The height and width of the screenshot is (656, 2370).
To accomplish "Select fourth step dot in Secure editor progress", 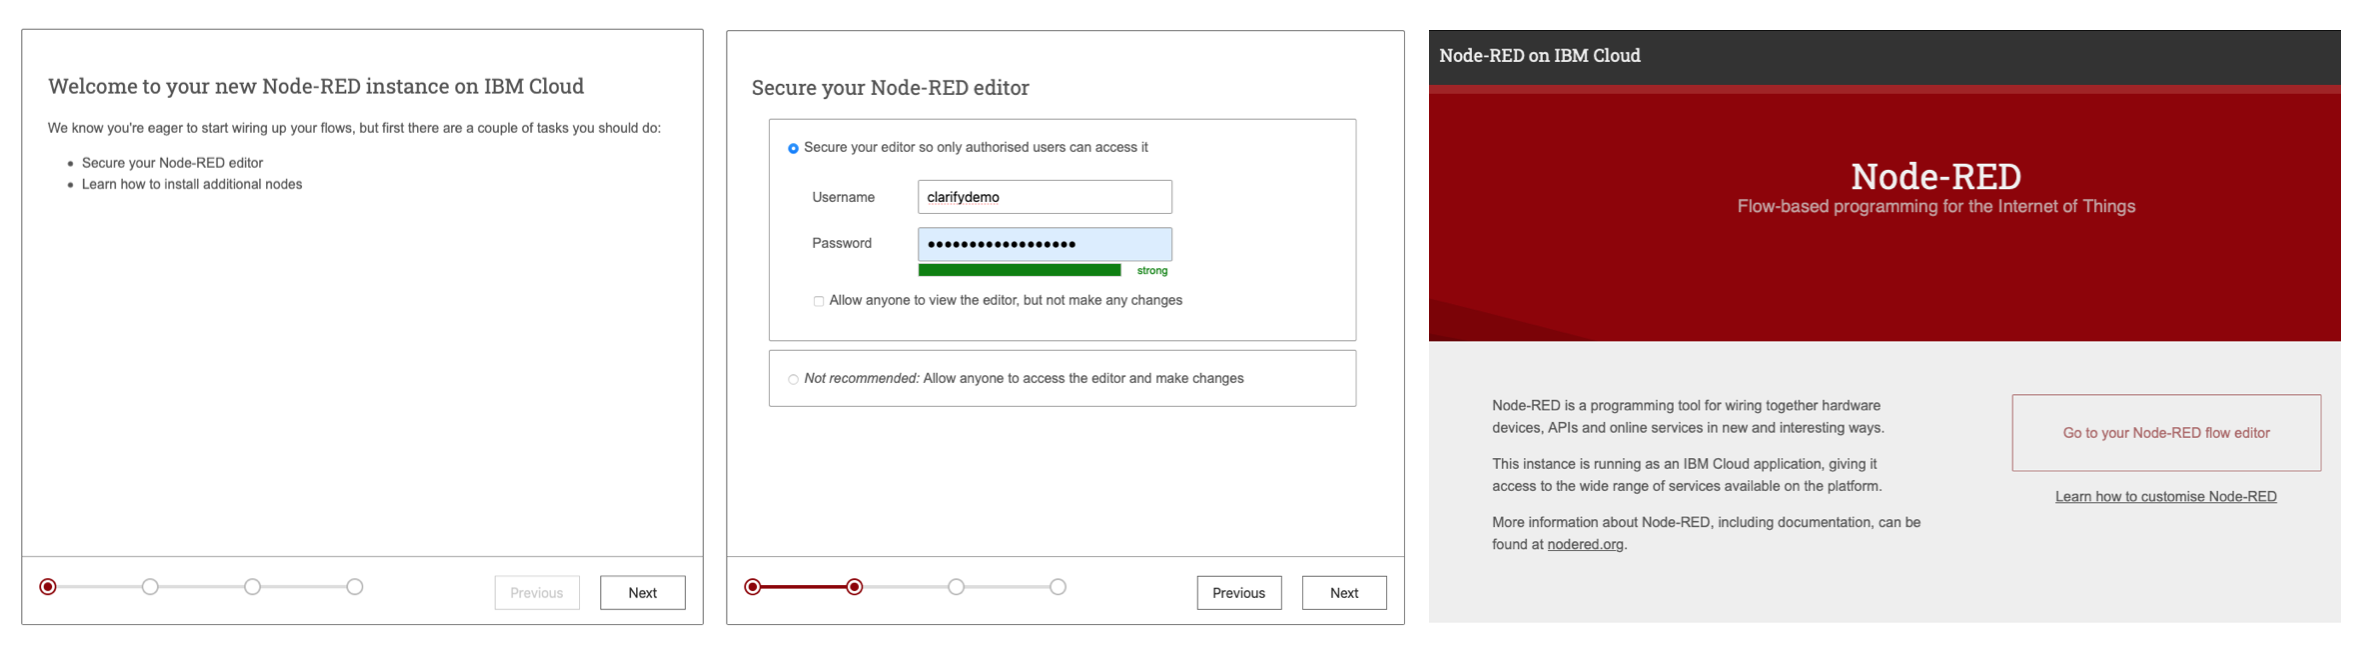I will click(1058, 587).
